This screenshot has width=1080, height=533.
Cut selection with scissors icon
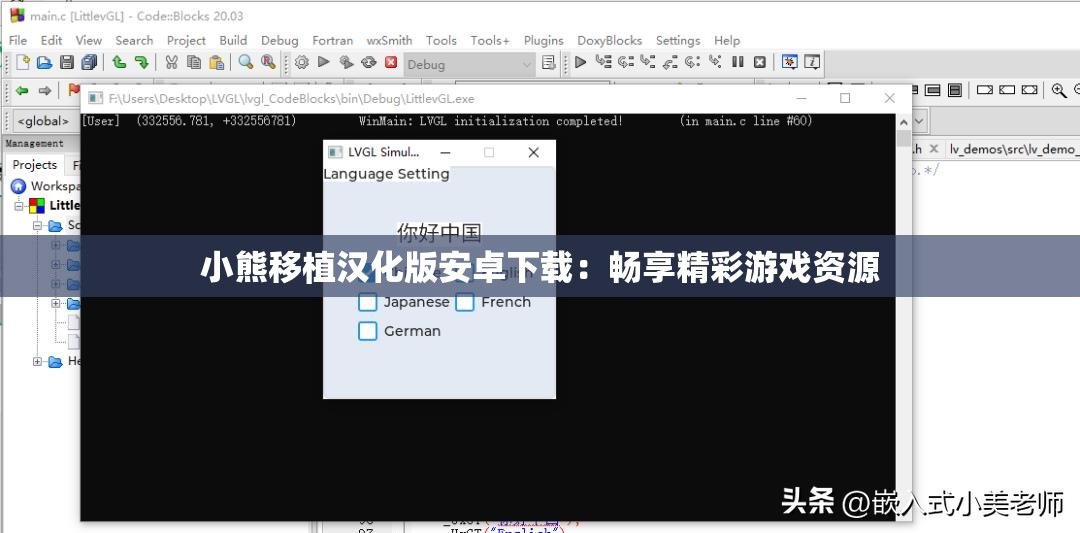[x=172, y=63]
